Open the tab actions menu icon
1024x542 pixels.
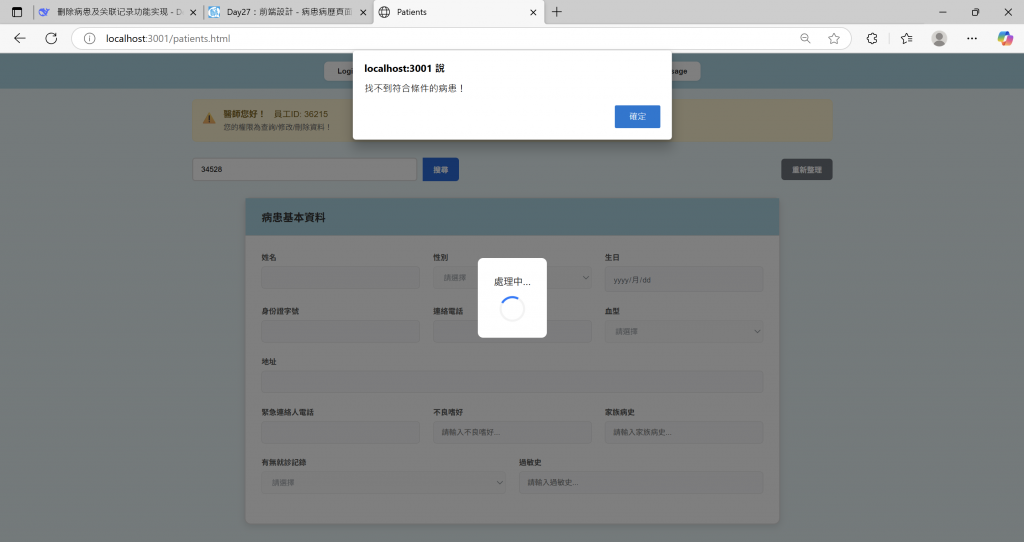coord(17,12)
